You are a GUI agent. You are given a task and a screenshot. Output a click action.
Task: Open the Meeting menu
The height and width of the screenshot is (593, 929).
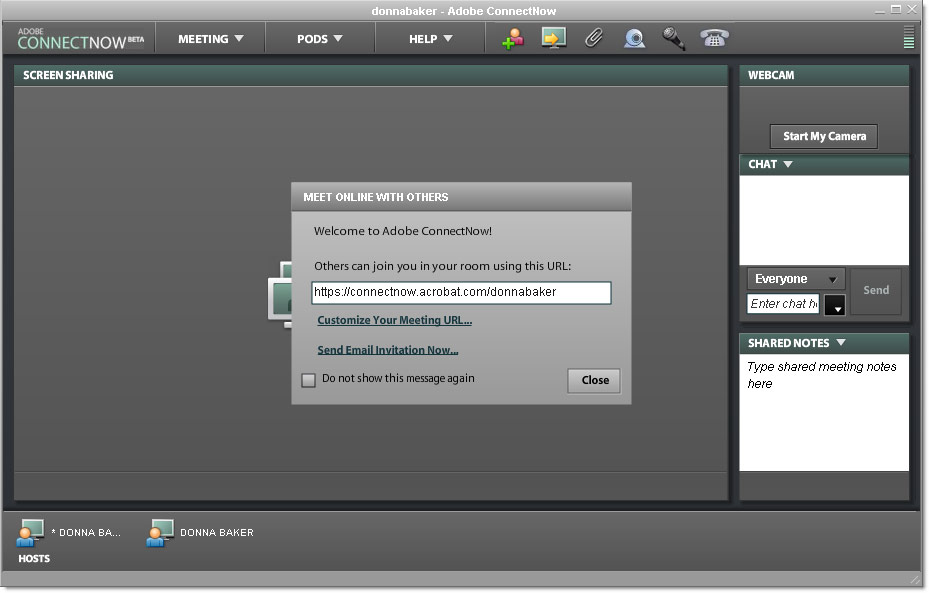[210, 39]
